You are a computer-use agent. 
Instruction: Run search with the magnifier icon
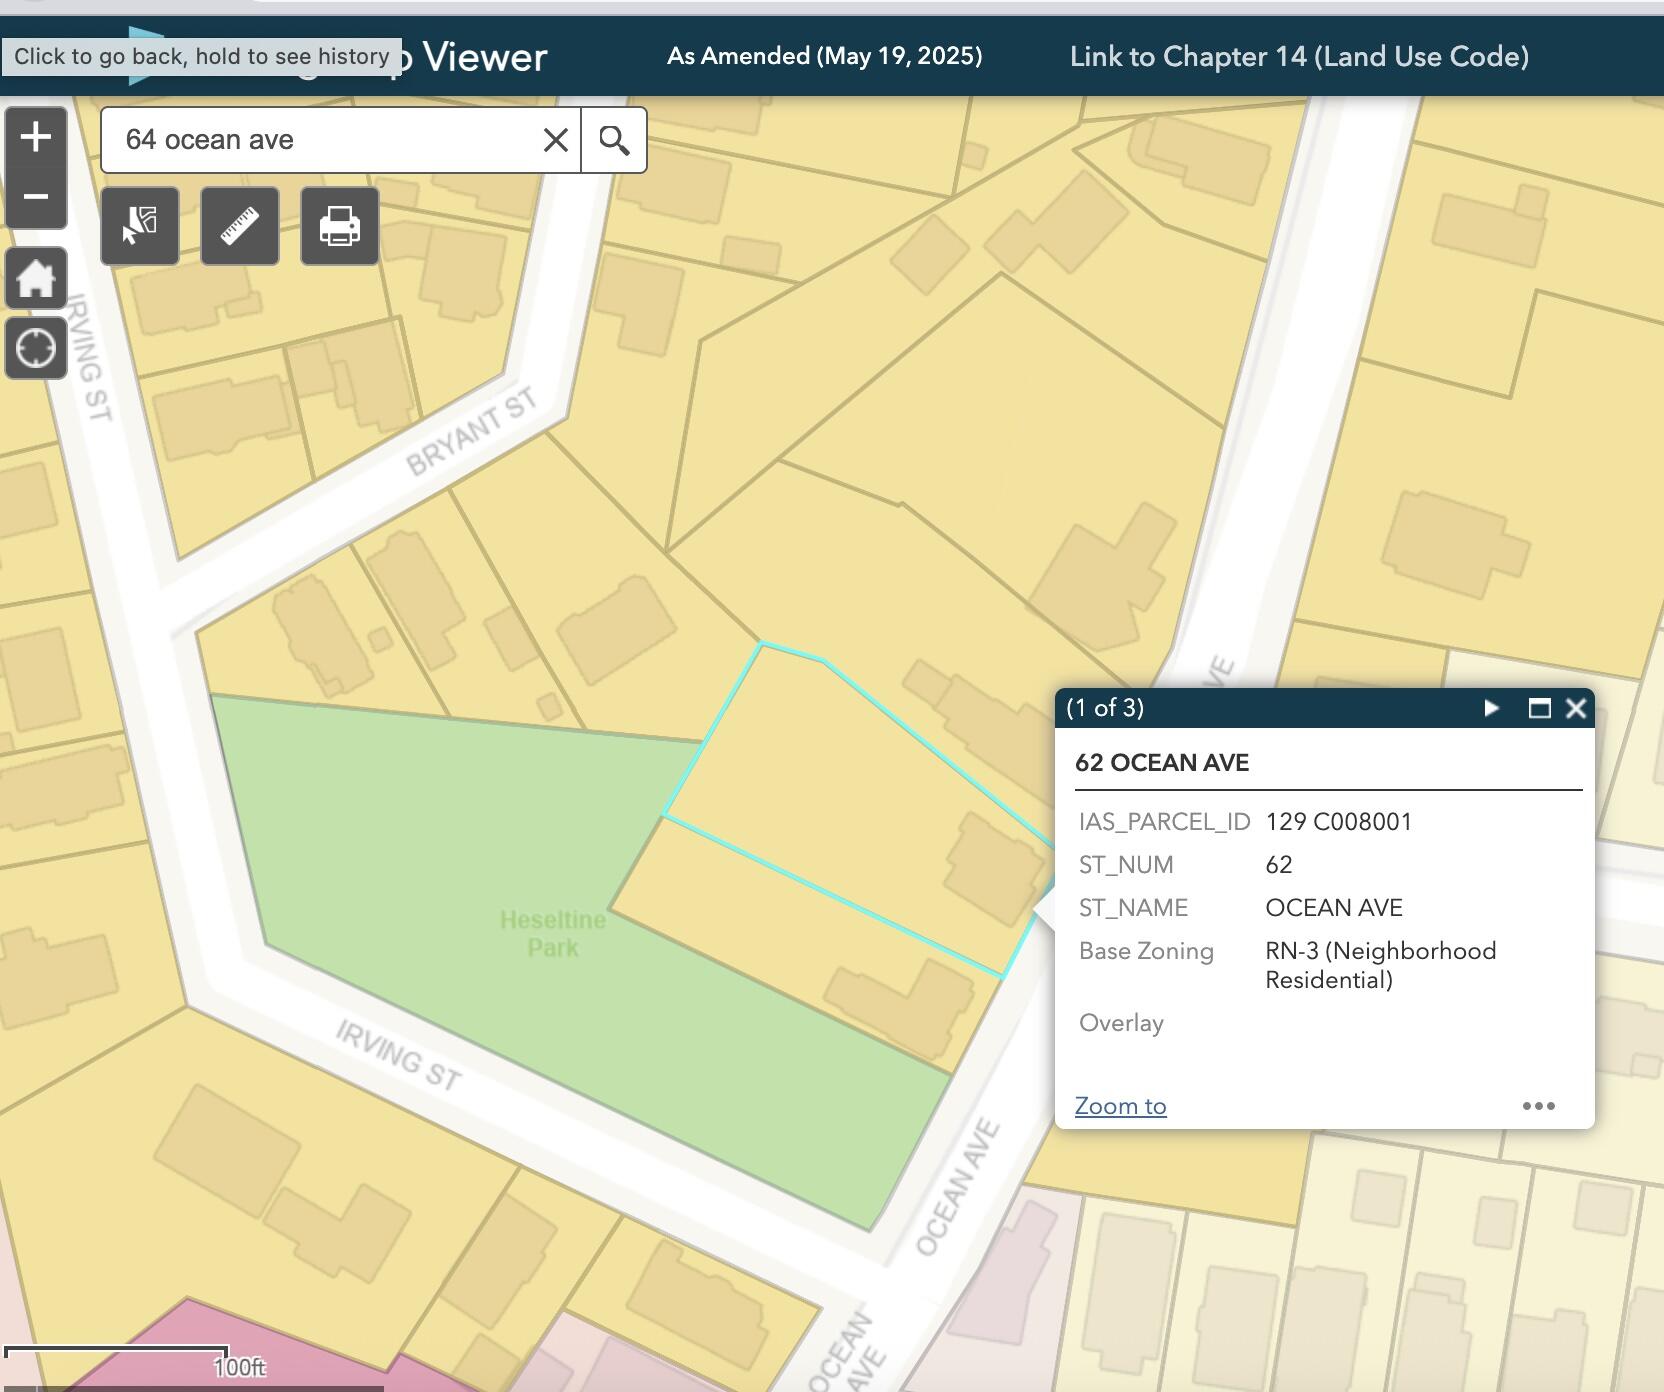(614, 140)
